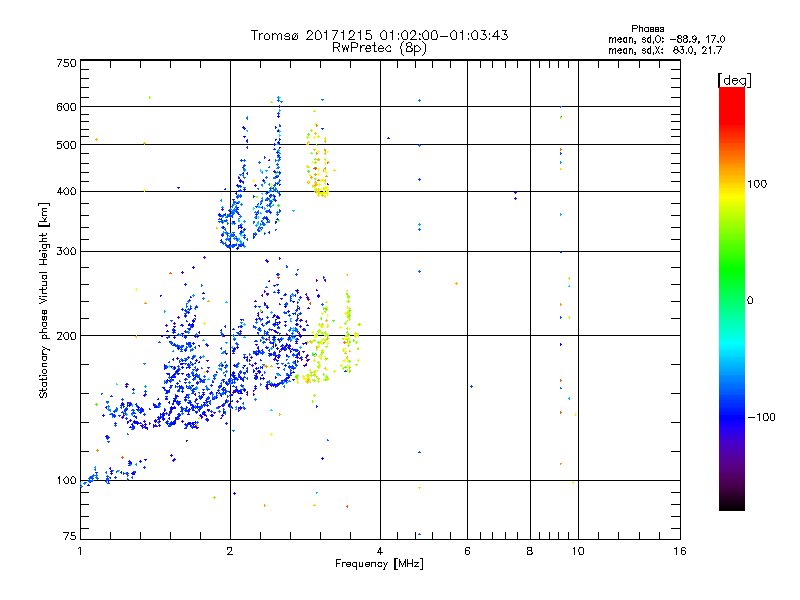
Task: Click the y-axis label '300'
Action: [67, 252]
